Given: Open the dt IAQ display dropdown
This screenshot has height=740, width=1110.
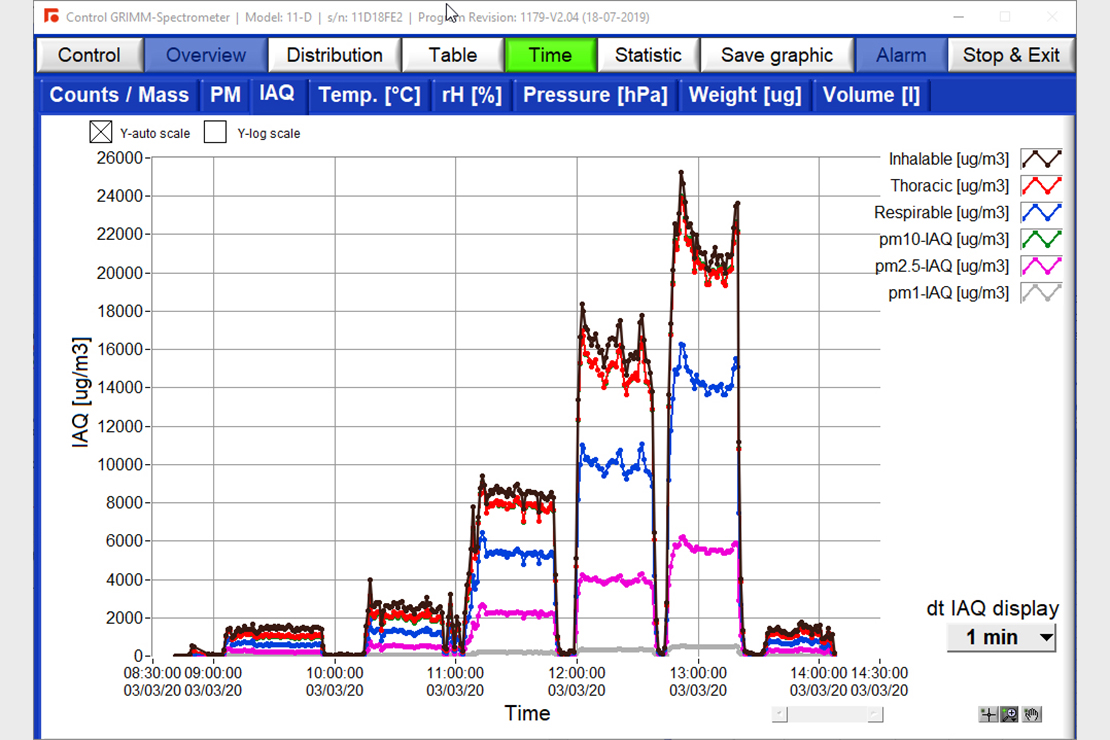Looking at the screenshot, I should 1002,637.
